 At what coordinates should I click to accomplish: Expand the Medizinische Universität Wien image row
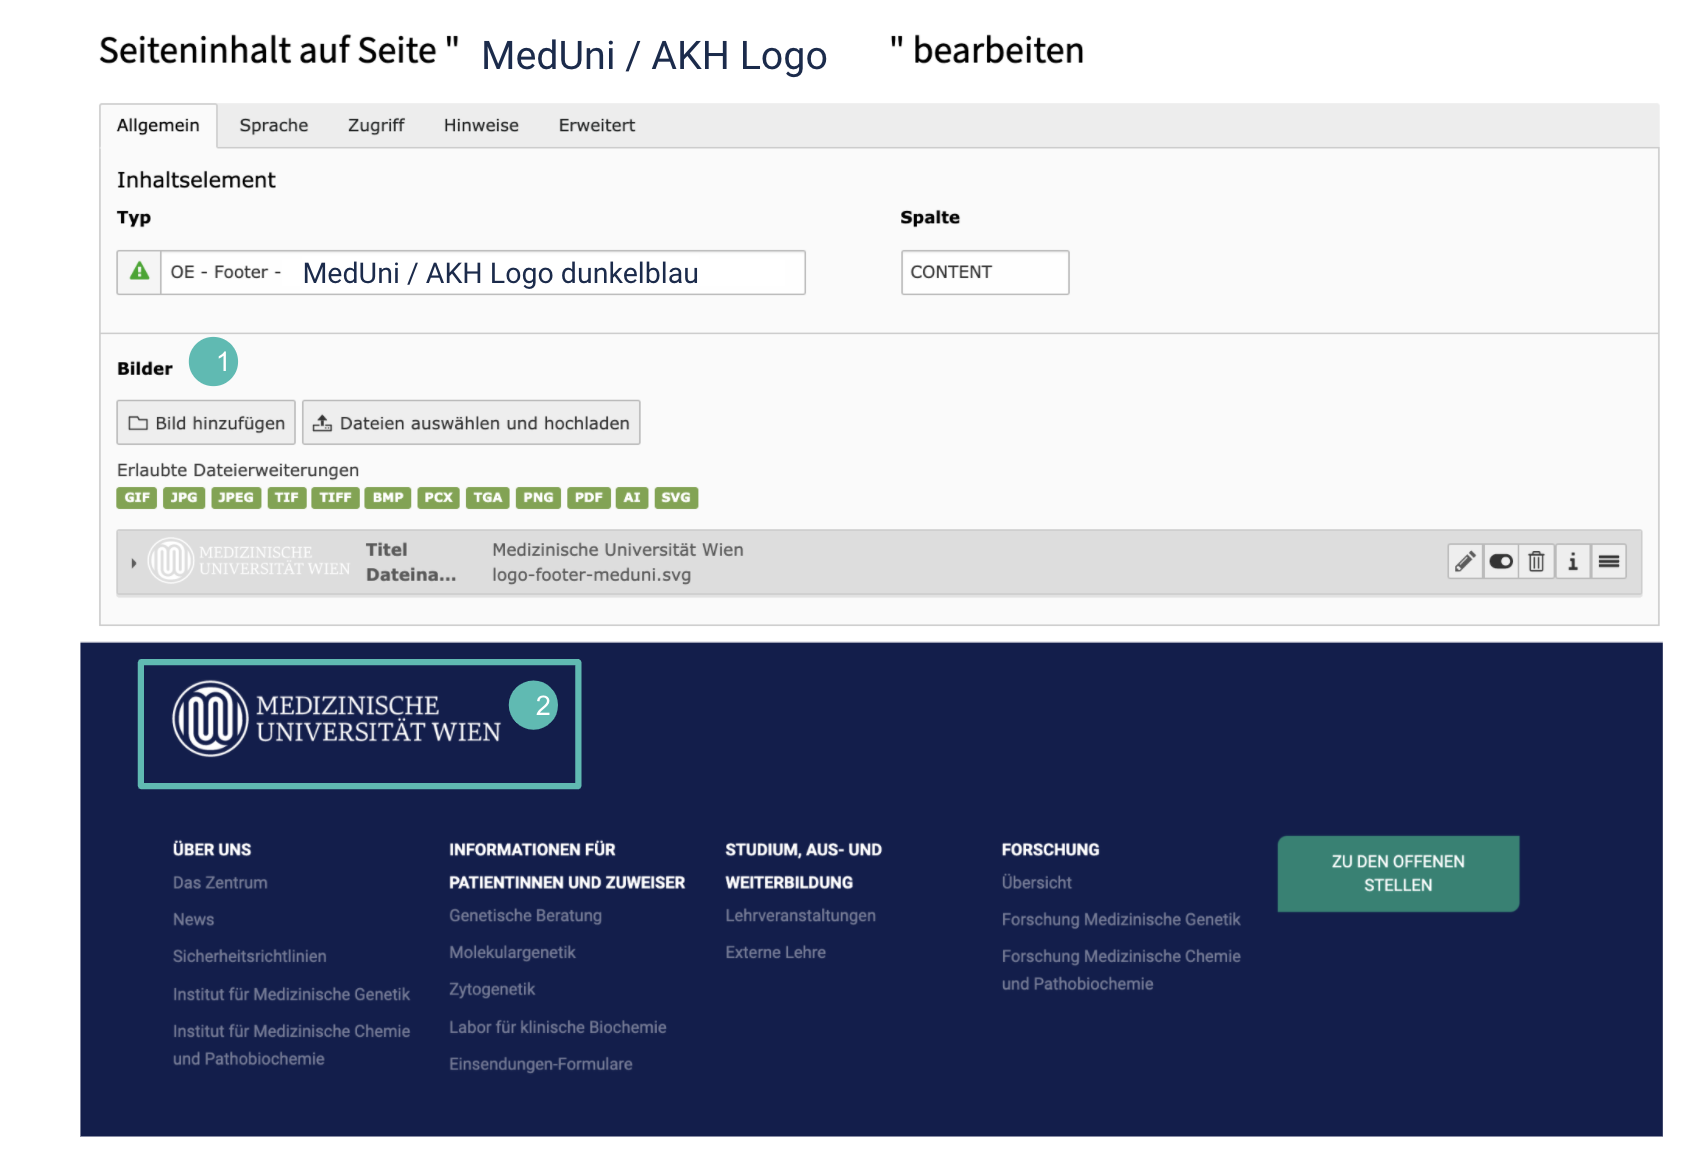[x=134, y=563]
